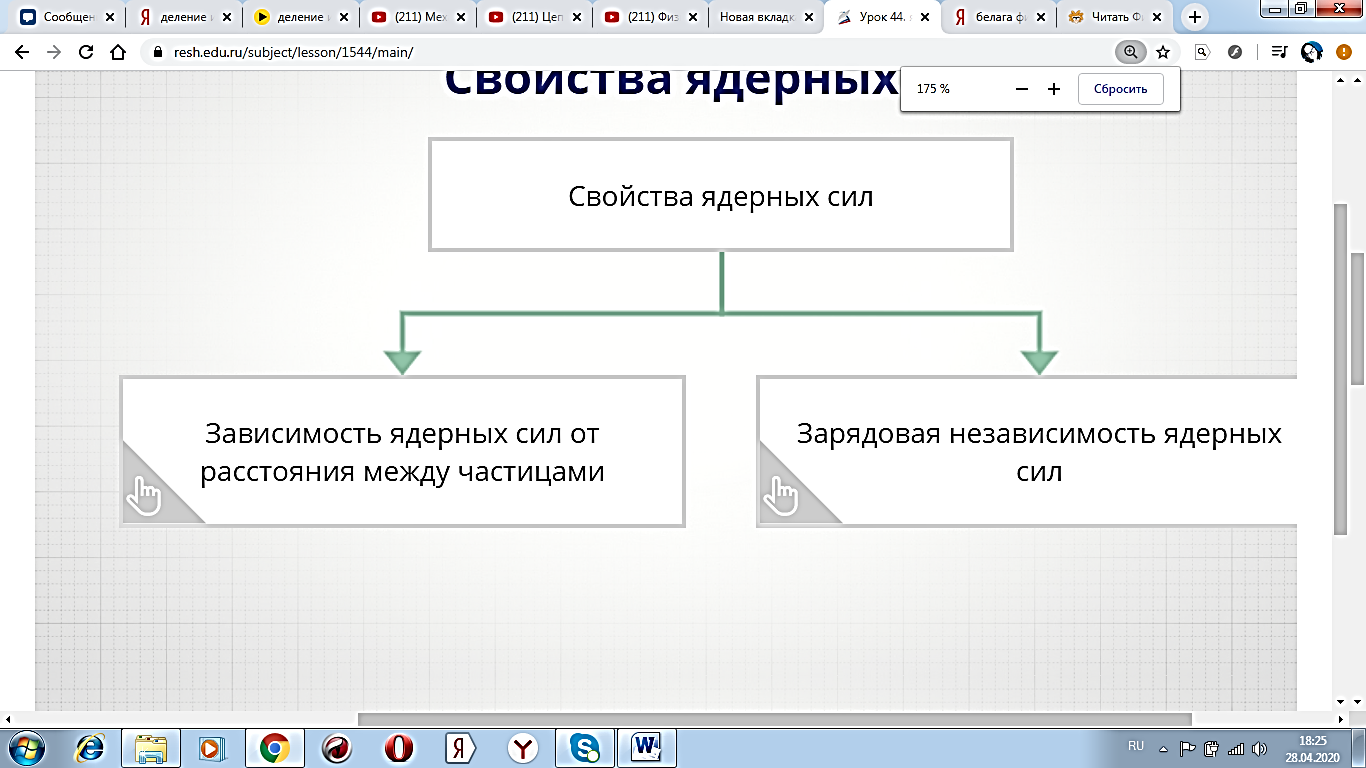Click the scroll right arrow of horizontal scrollbar

tap(1340, 719)
